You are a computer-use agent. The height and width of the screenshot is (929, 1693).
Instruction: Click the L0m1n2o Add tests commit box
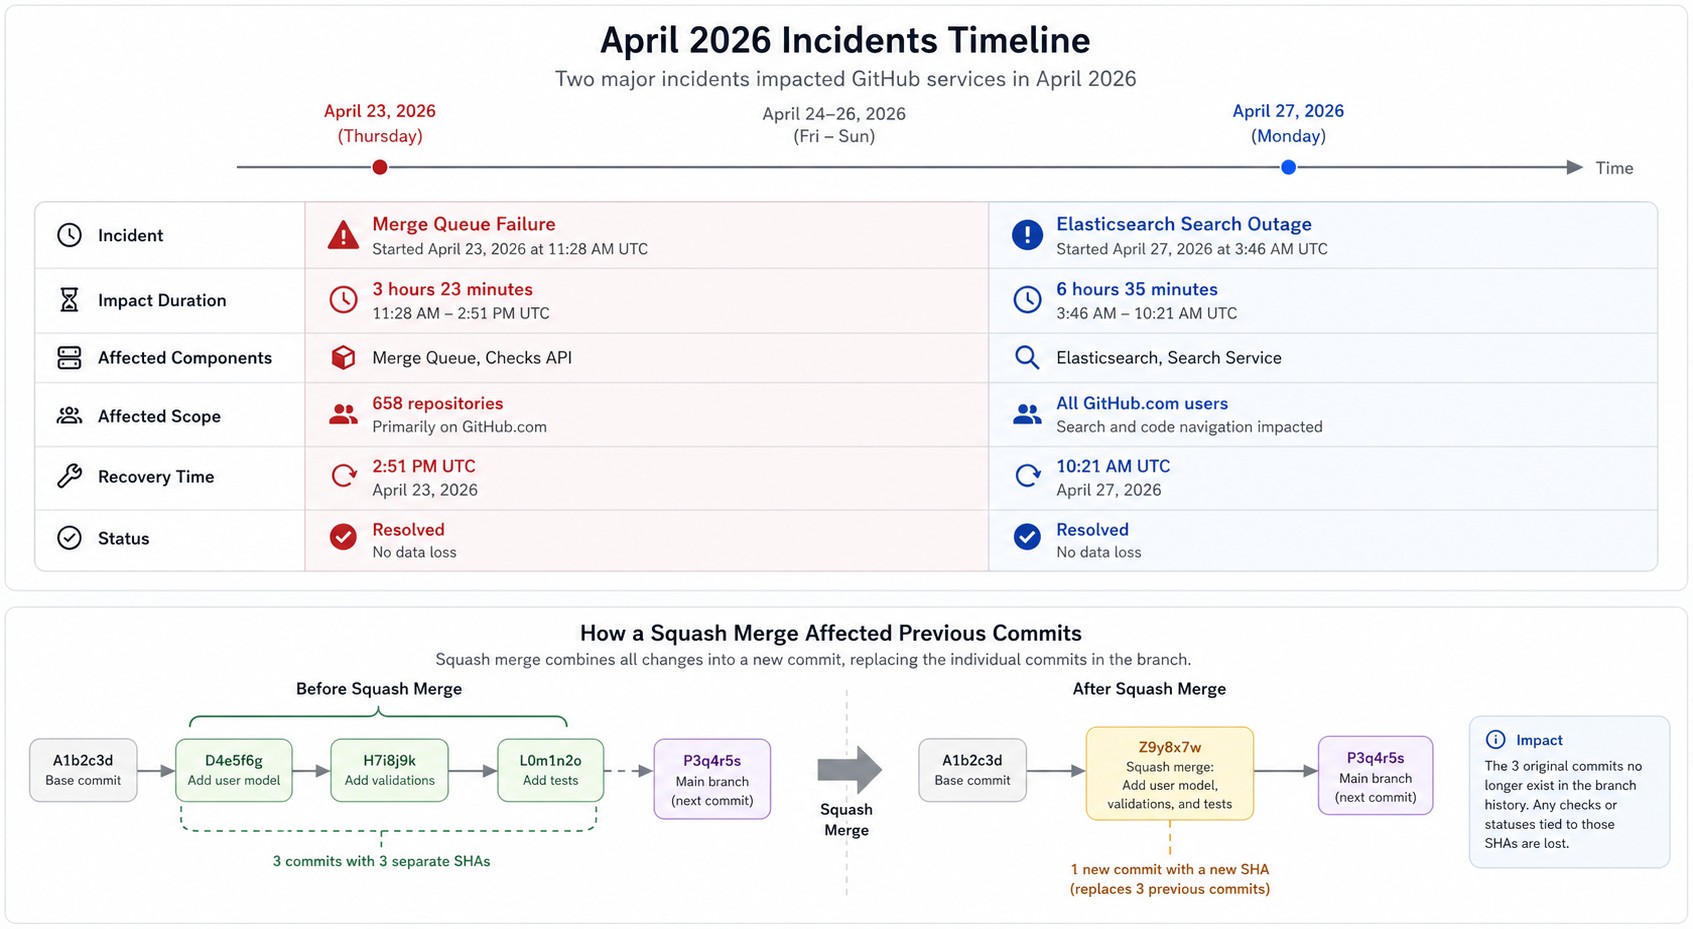(550, 770)
